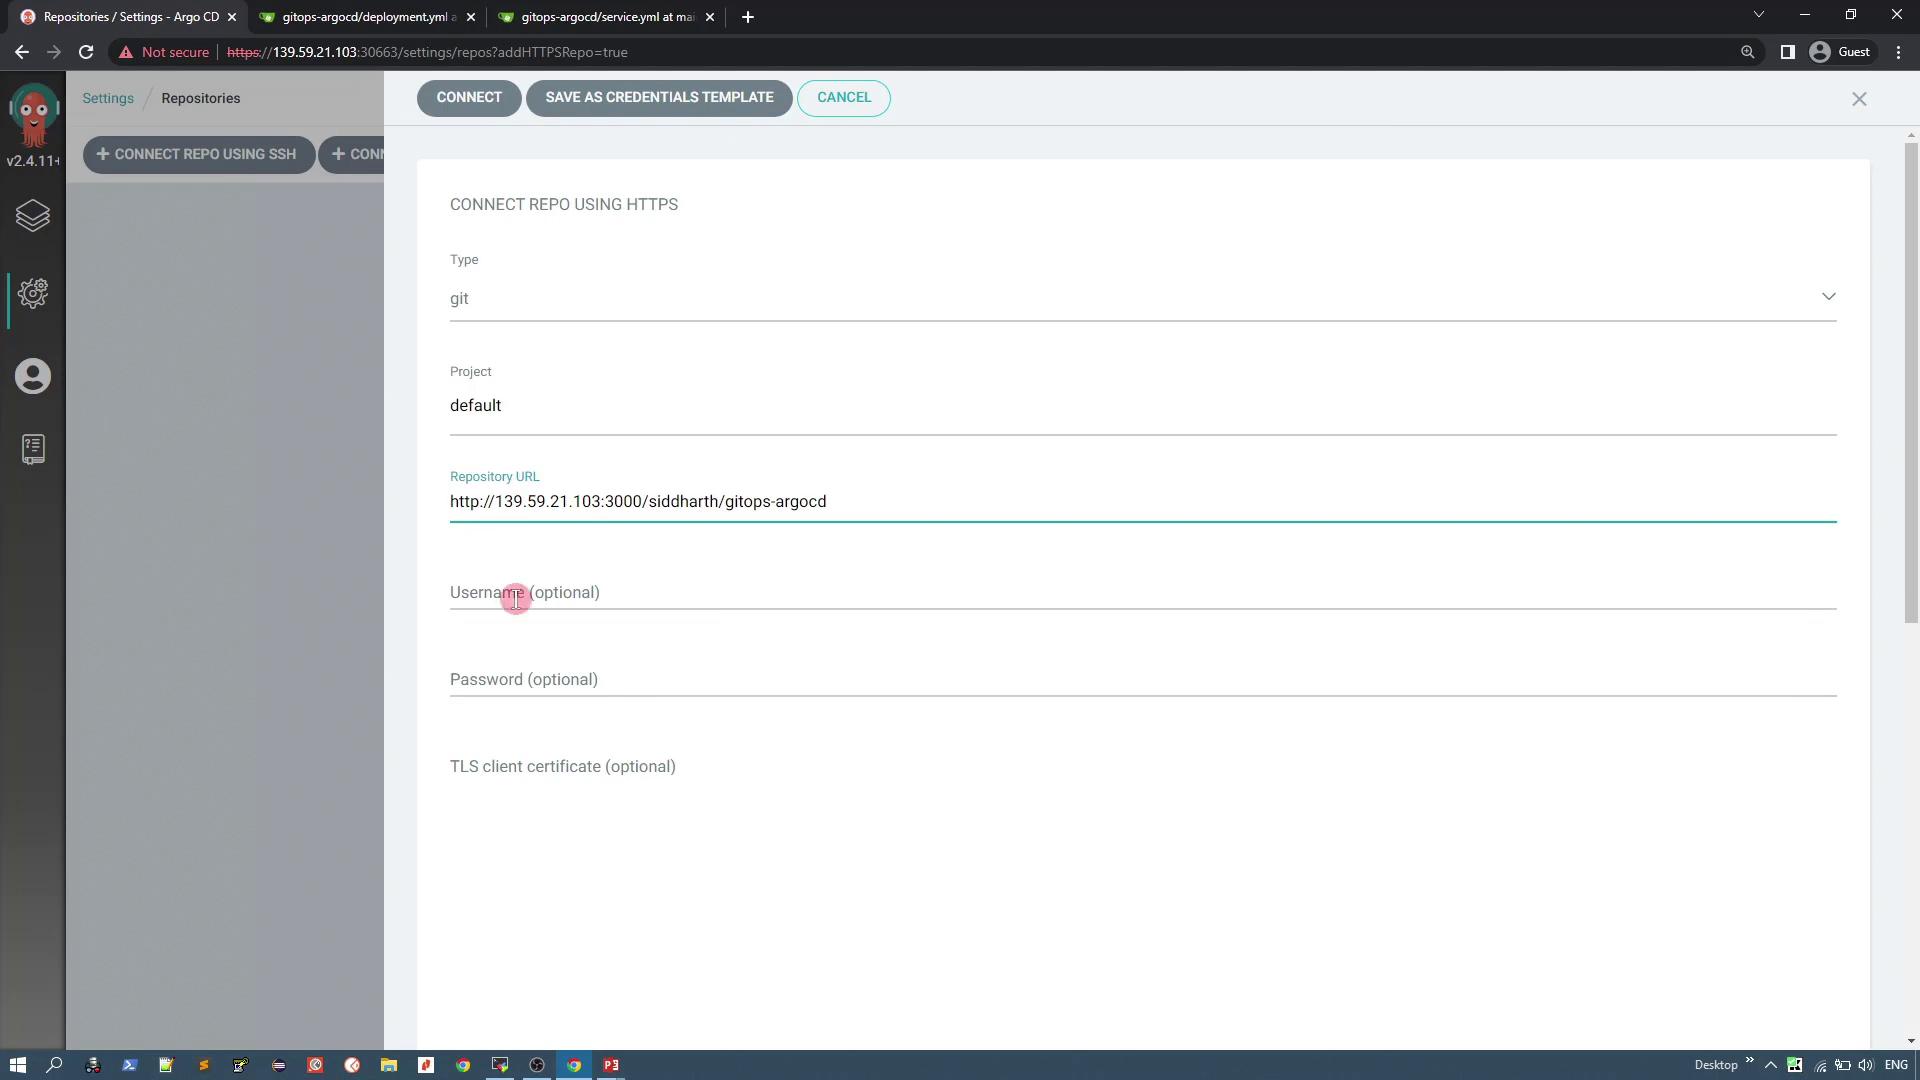1920x1080 pixels.
Task: Show hidden system tray icons
Action: tap(1770, 1065)
